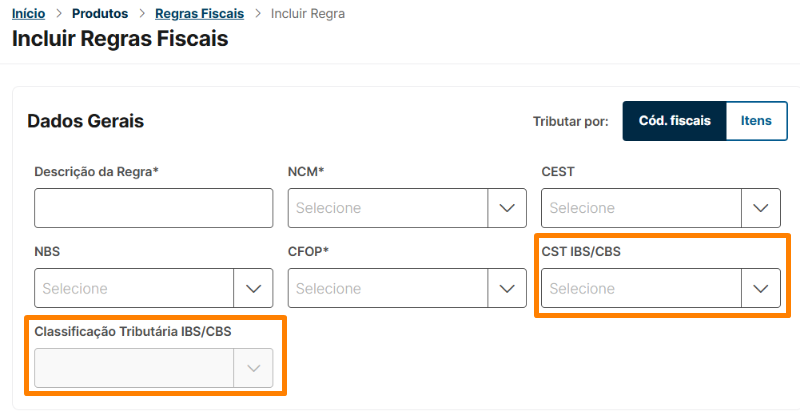Screen dimensions: 800x415
Task: Select Produtos in the breadcrumb trail
Action: click(x=99, y=14)
